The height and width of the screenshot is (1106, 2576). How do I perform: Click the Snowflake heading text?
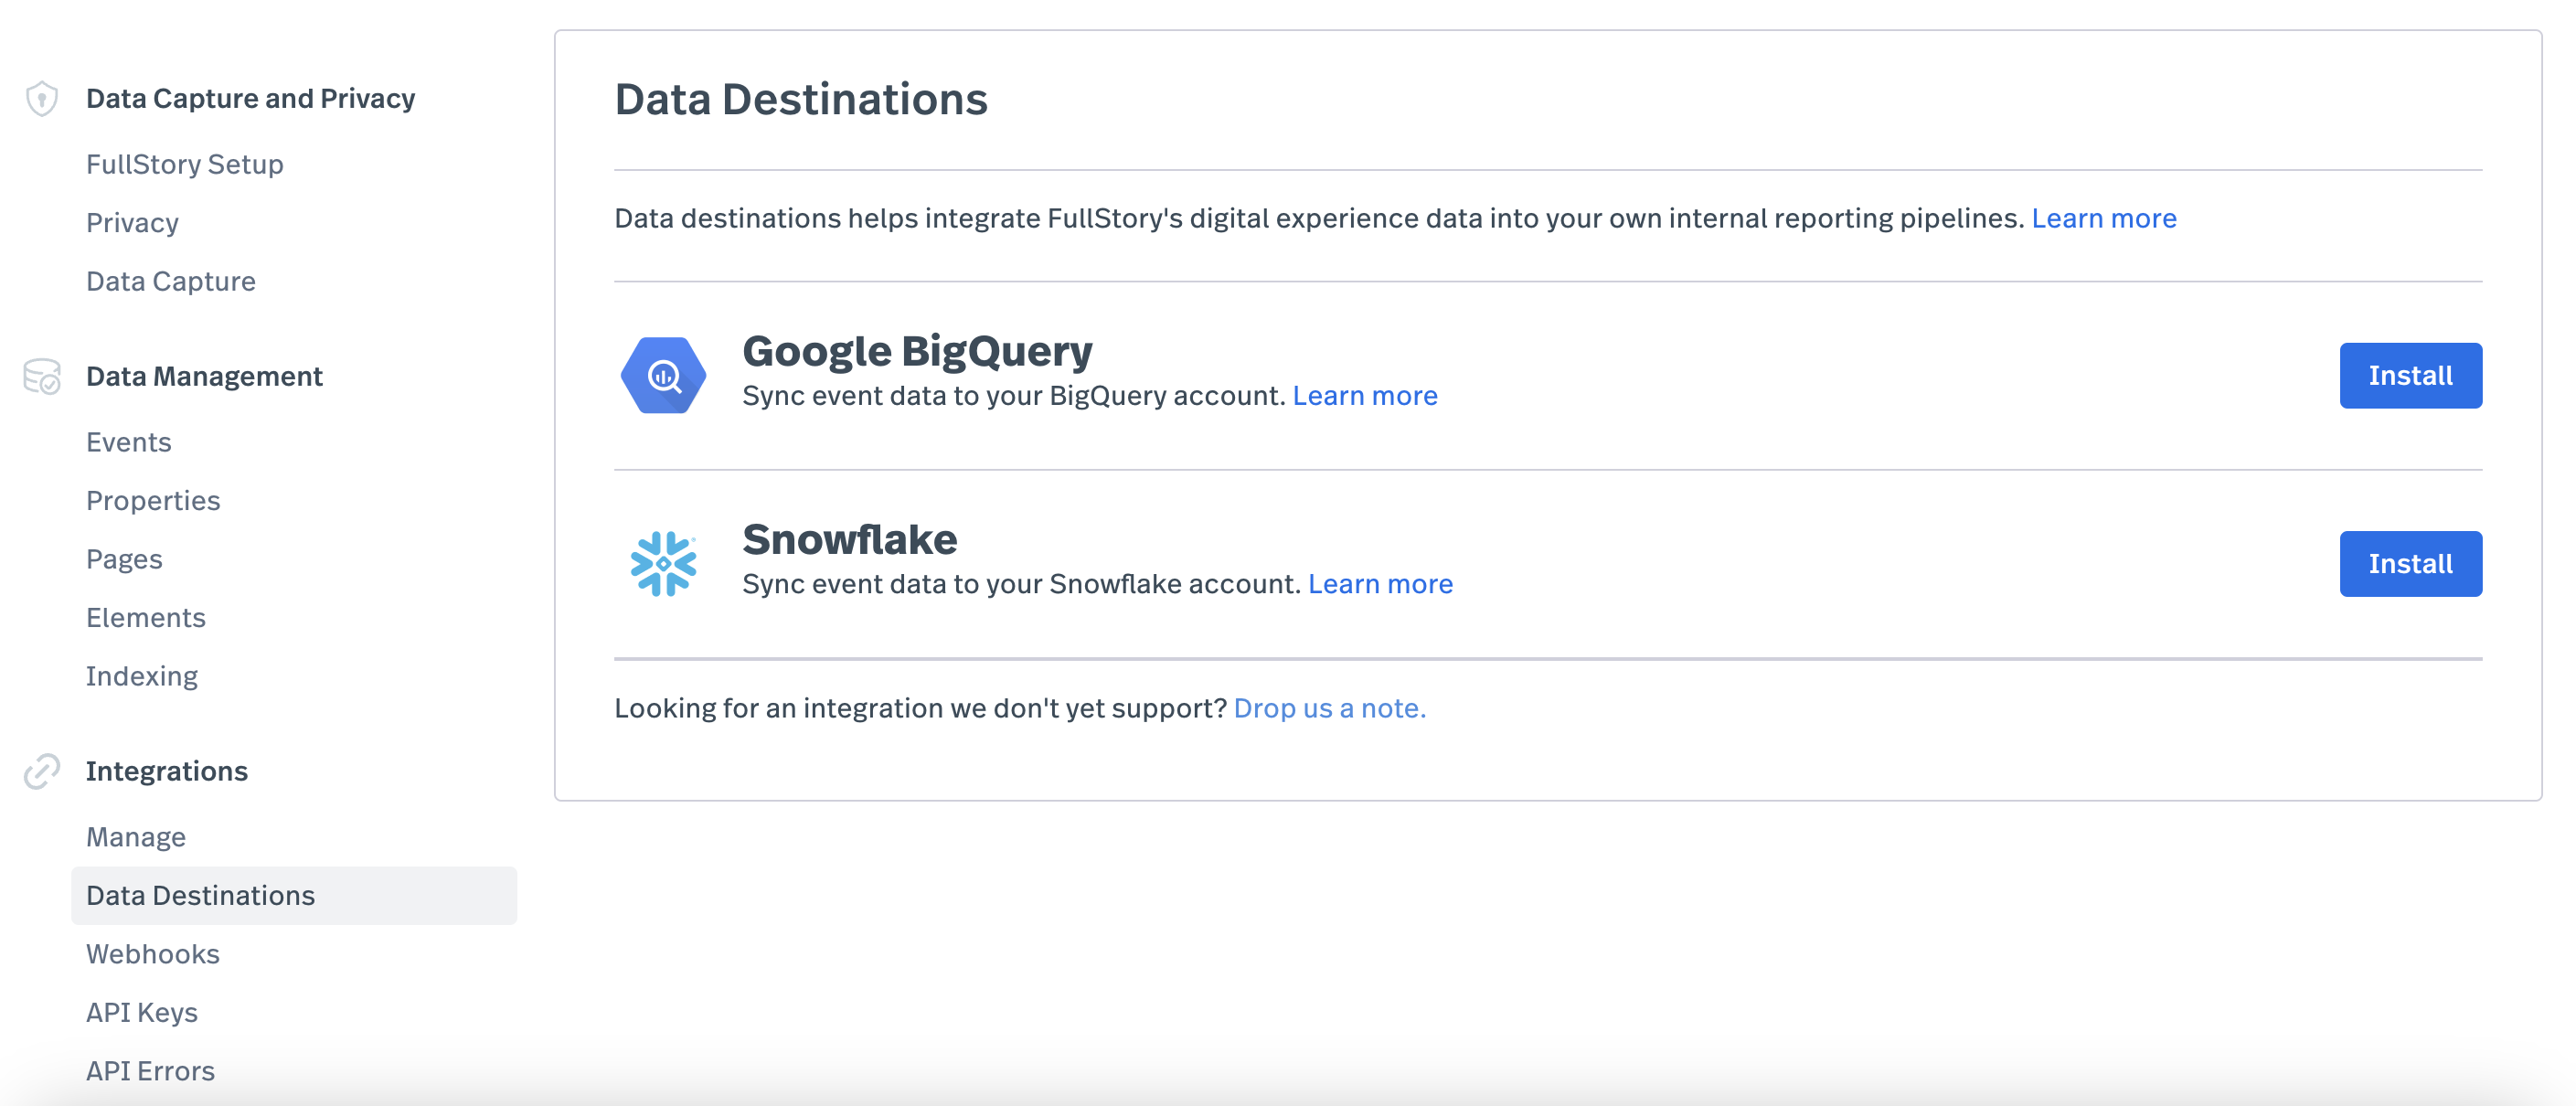[x=849, y=539]
